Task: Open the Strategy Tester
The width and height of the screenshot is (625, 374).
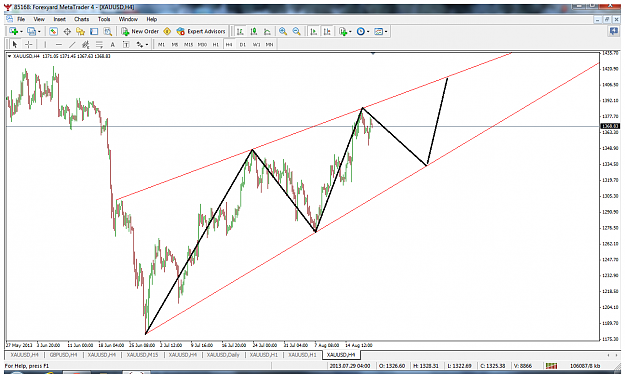Action: tap(108, 31)
